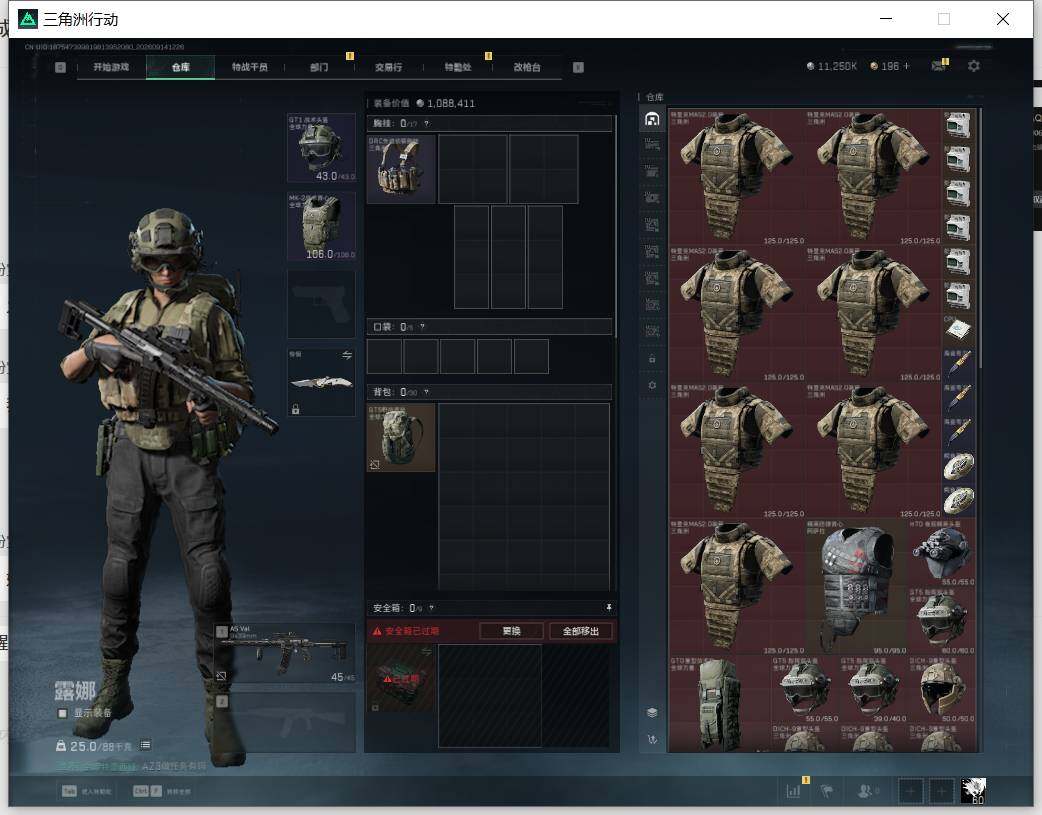
Task: Click the help question mark beside 胸挂
Action: [x=427, y=124]
